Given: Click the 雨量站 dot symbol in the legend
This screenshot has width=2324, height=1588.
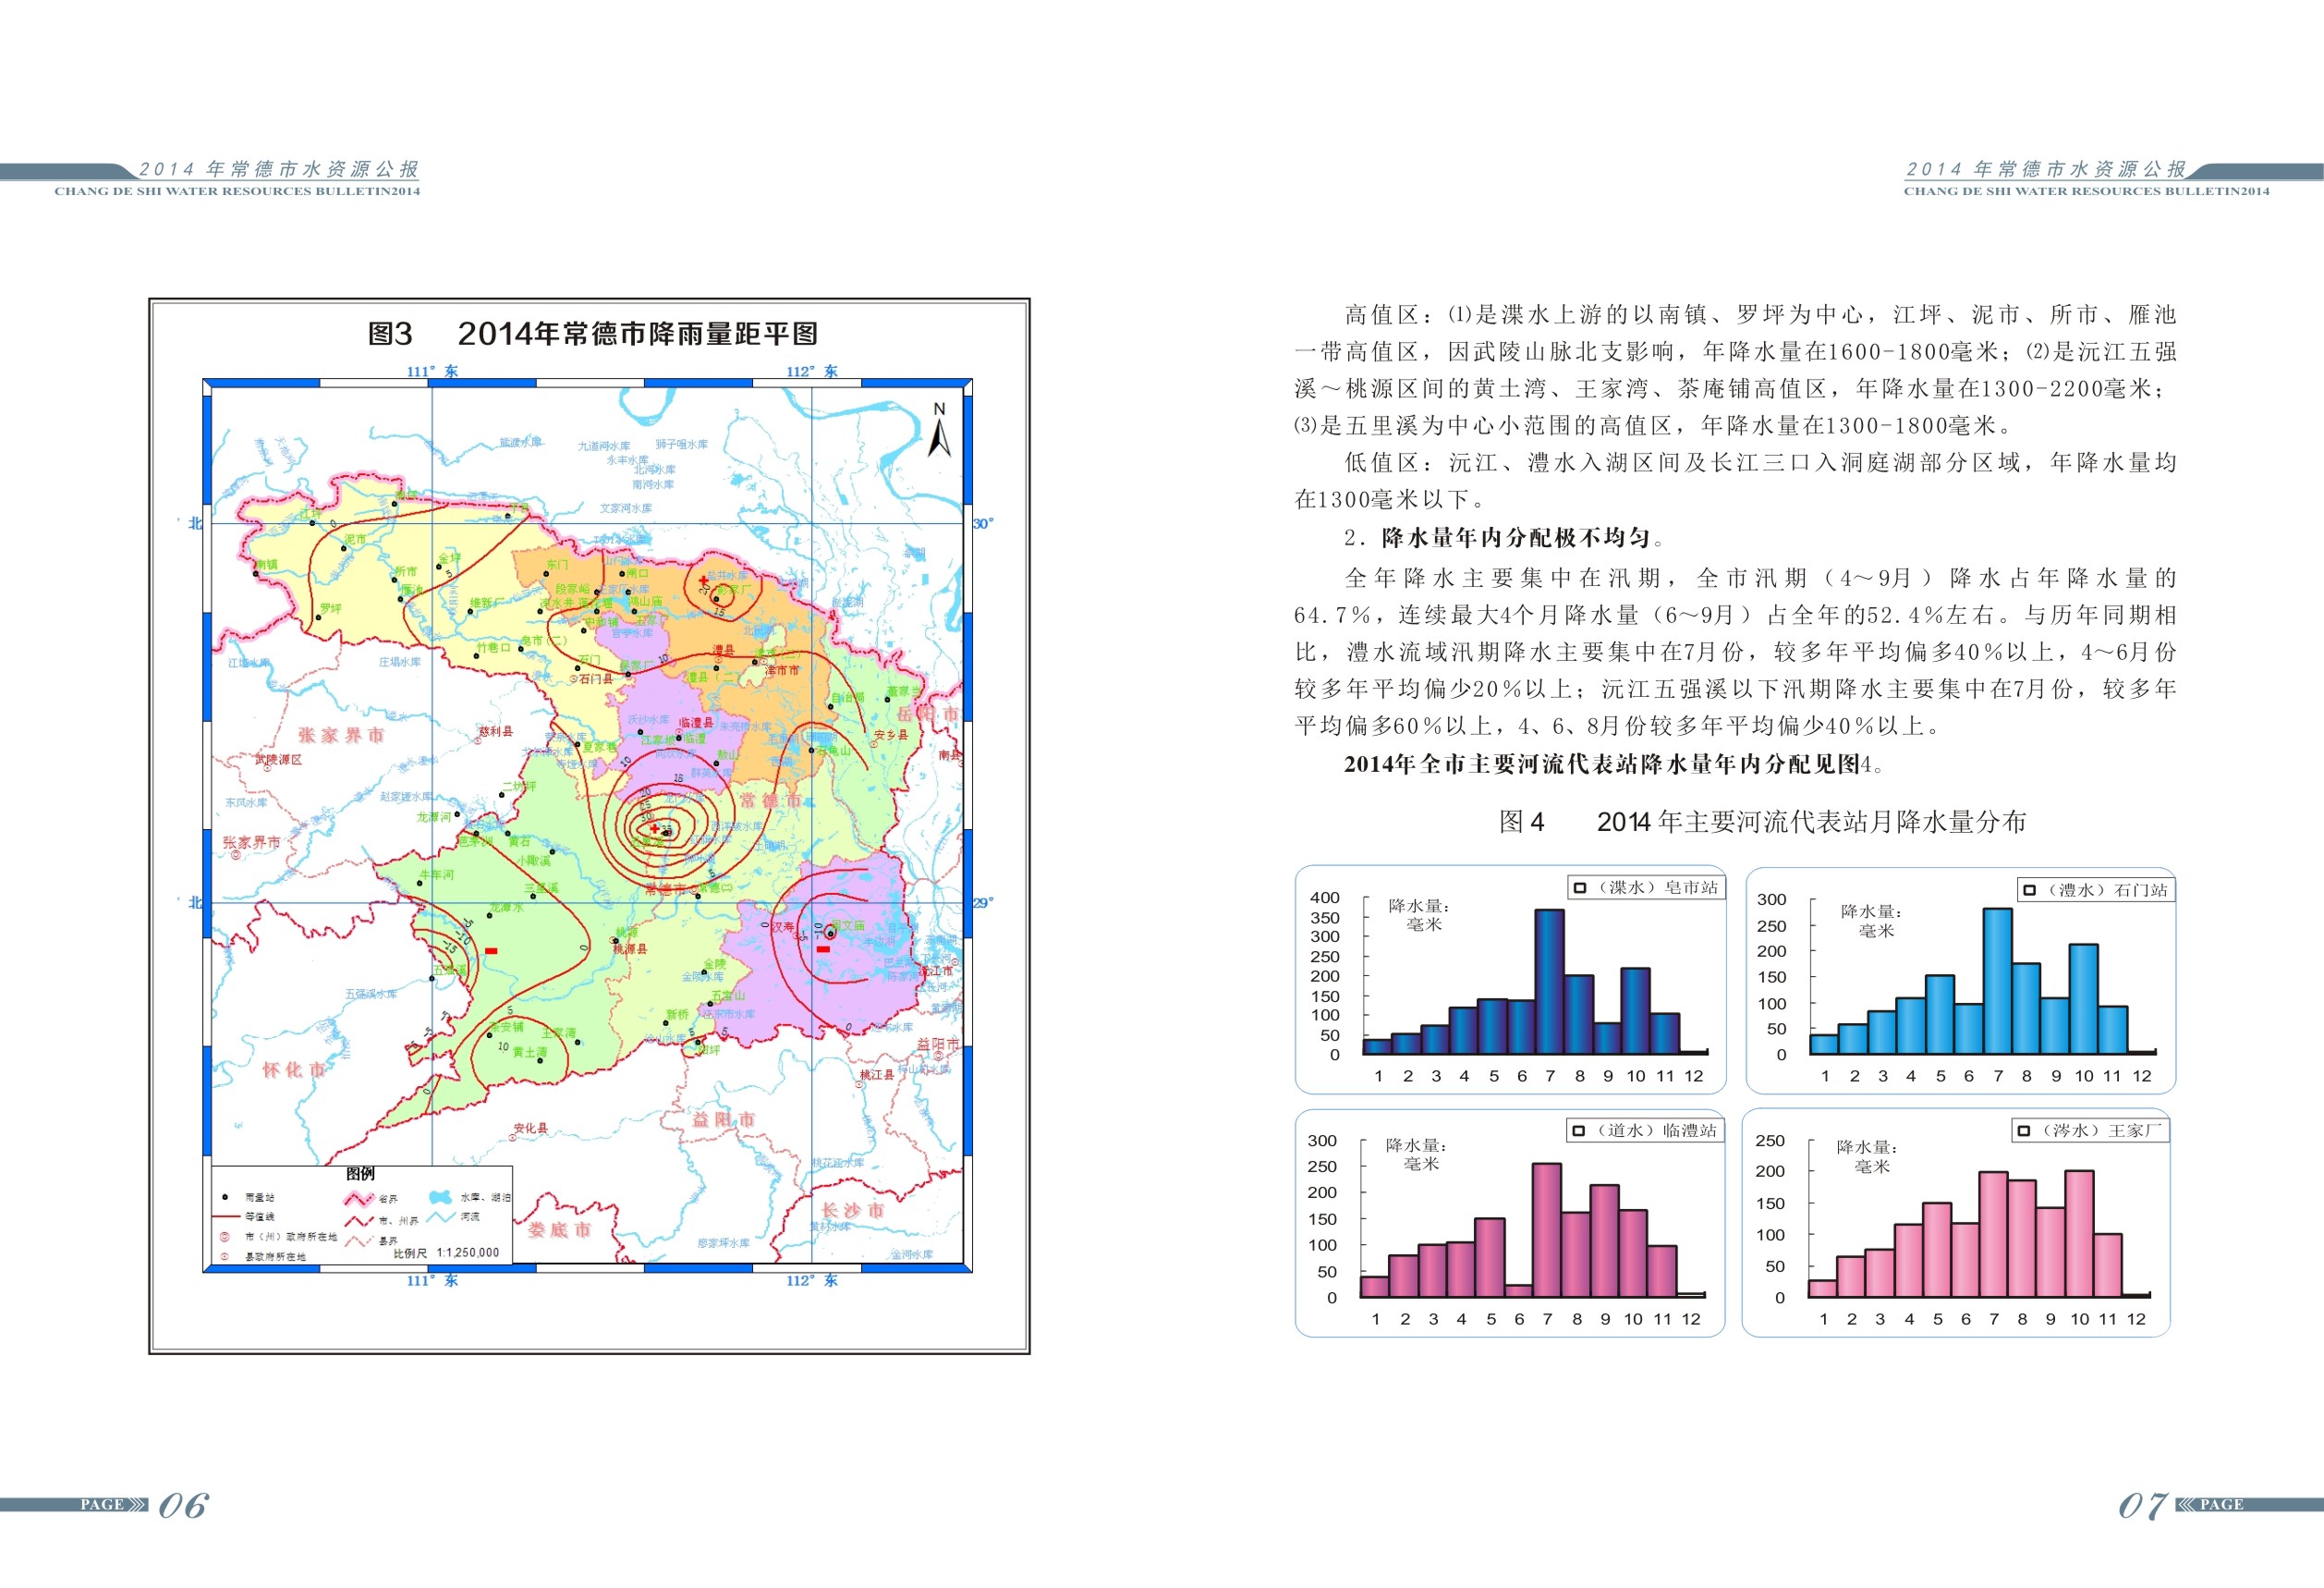Looking at the screenshot, I should click(225, 1197).
